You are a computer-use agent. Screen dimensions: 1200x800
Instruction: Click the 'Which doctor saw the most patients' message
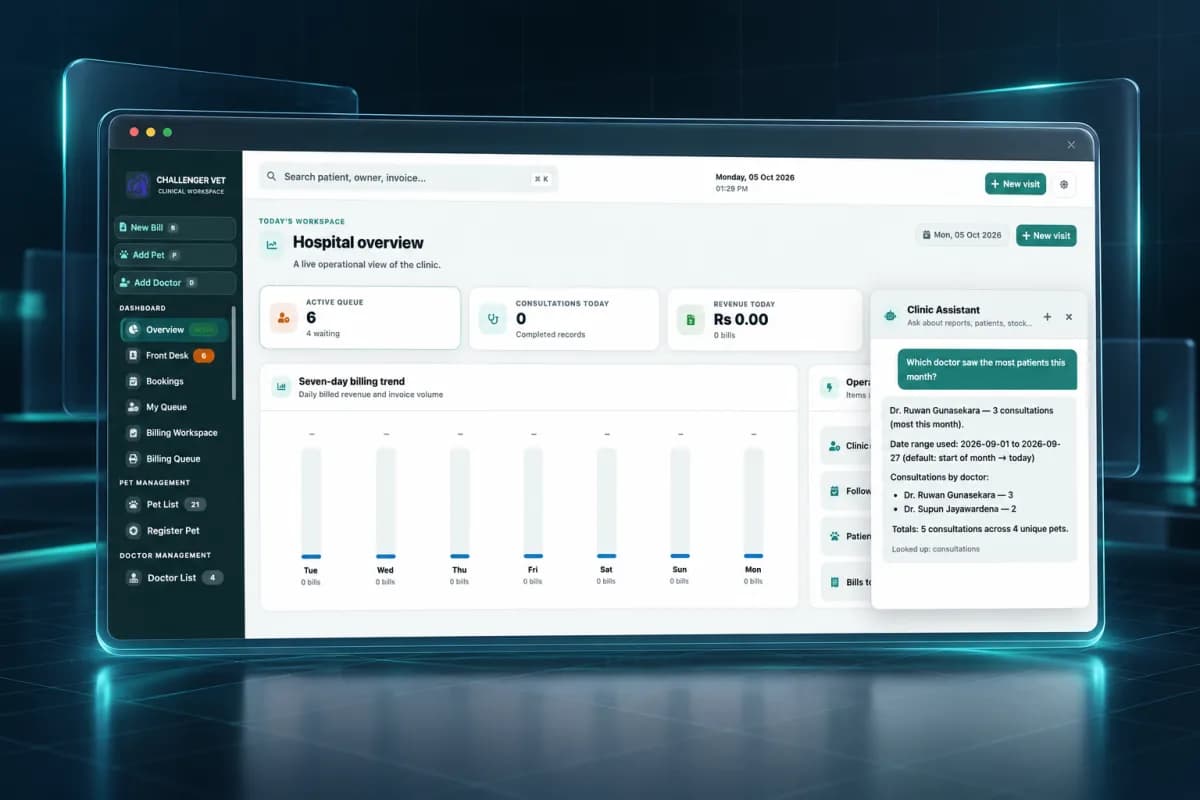click(x=986, y=370)
